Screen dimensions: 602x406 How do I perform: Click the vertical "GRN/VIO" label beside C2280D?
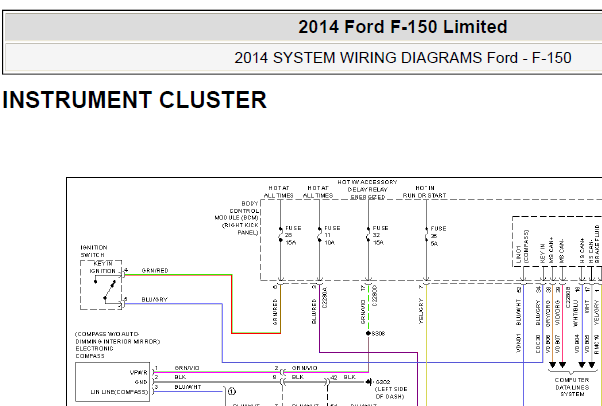tap(363, 312)
